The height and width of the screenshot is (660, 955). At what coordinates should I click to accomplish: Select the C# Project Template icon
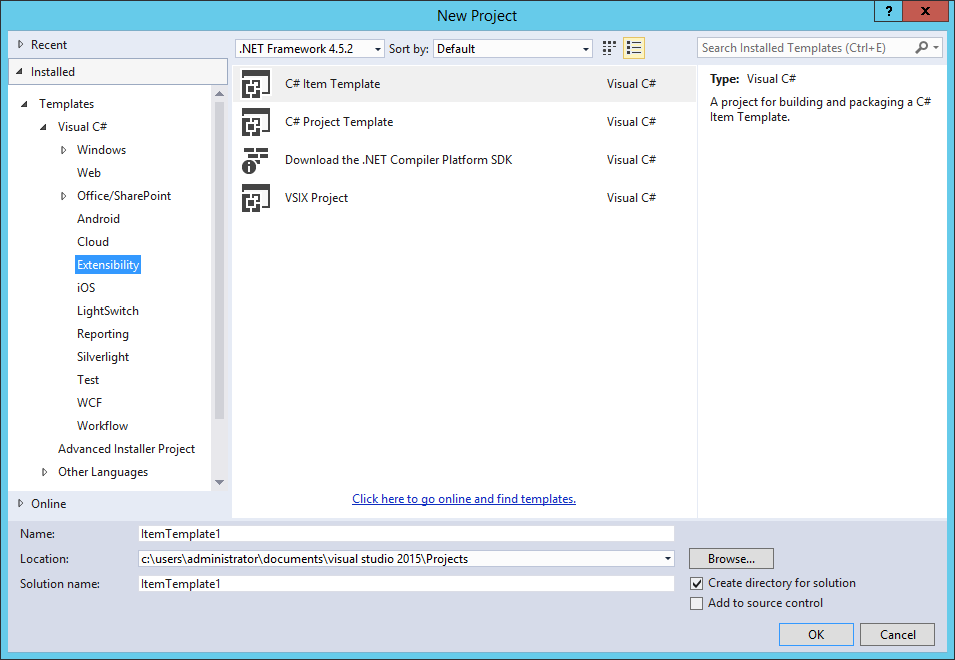pos(256,122)
